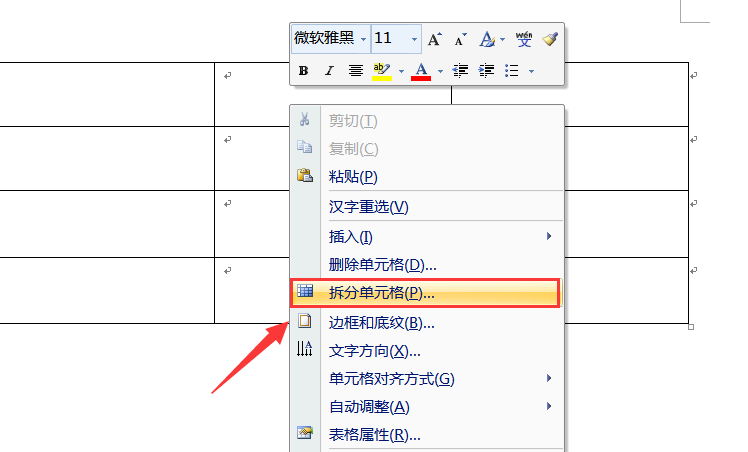748x452 pixels.
Task: Click the decrease indent icon
Action: click(x=460, y=71)
